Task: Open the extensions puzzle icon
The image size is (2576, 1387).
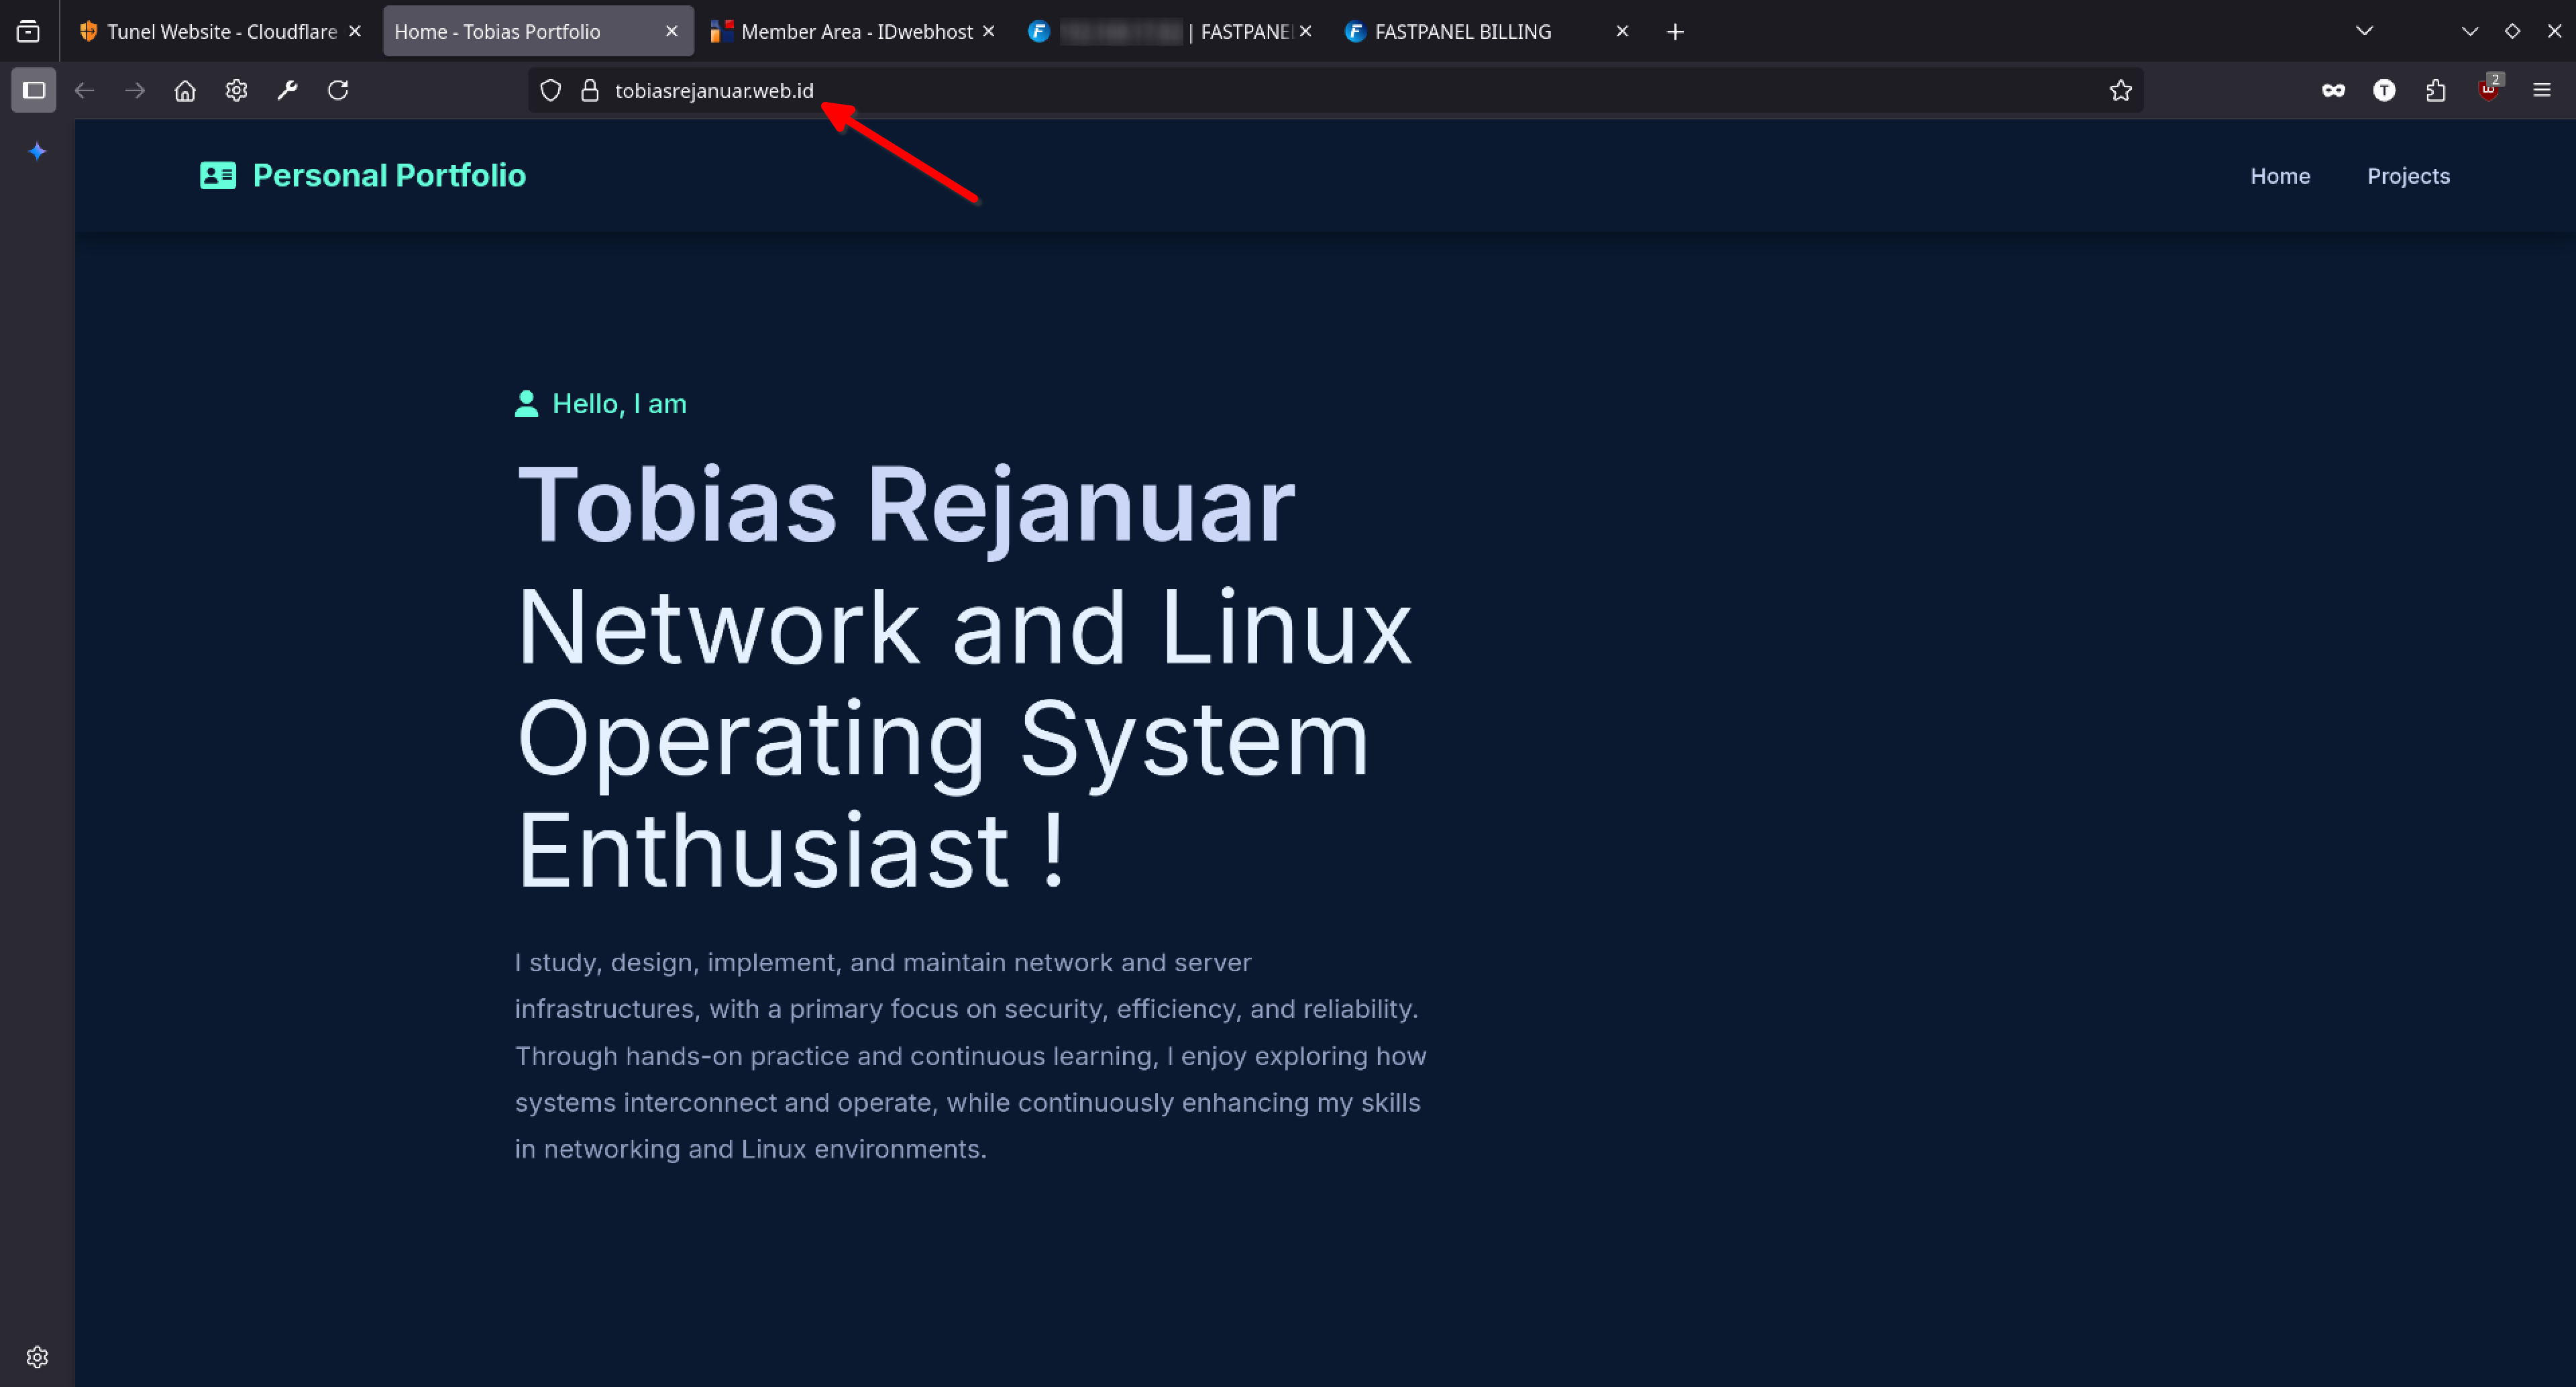Action: tap(2435, 90)
